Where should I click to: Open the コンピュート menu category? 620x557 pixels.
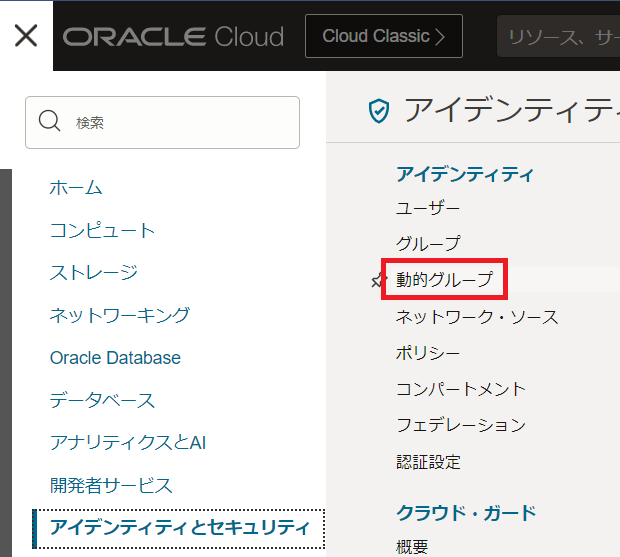pyautogui.click(x=102, y=230)
